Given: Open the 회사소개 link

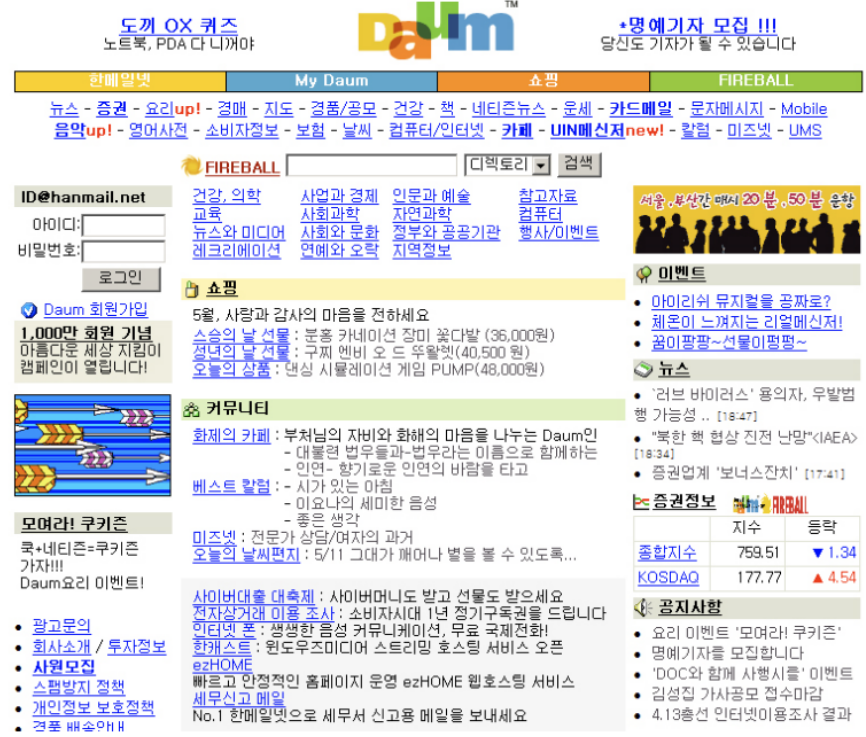Looking at the screenshot, I should pos(62,646).
